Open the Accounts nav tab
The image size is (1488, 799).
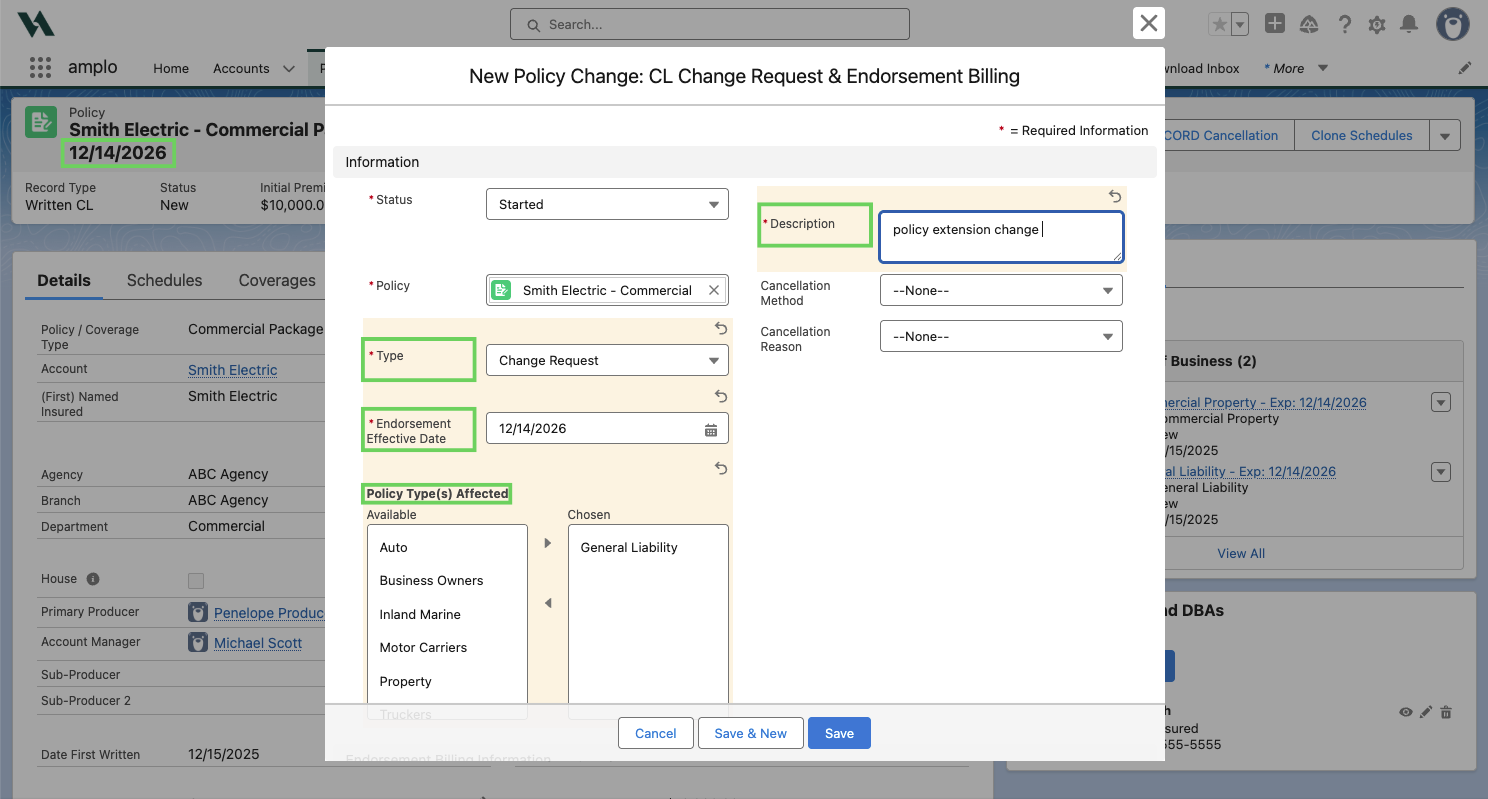(x=241, y=68)
